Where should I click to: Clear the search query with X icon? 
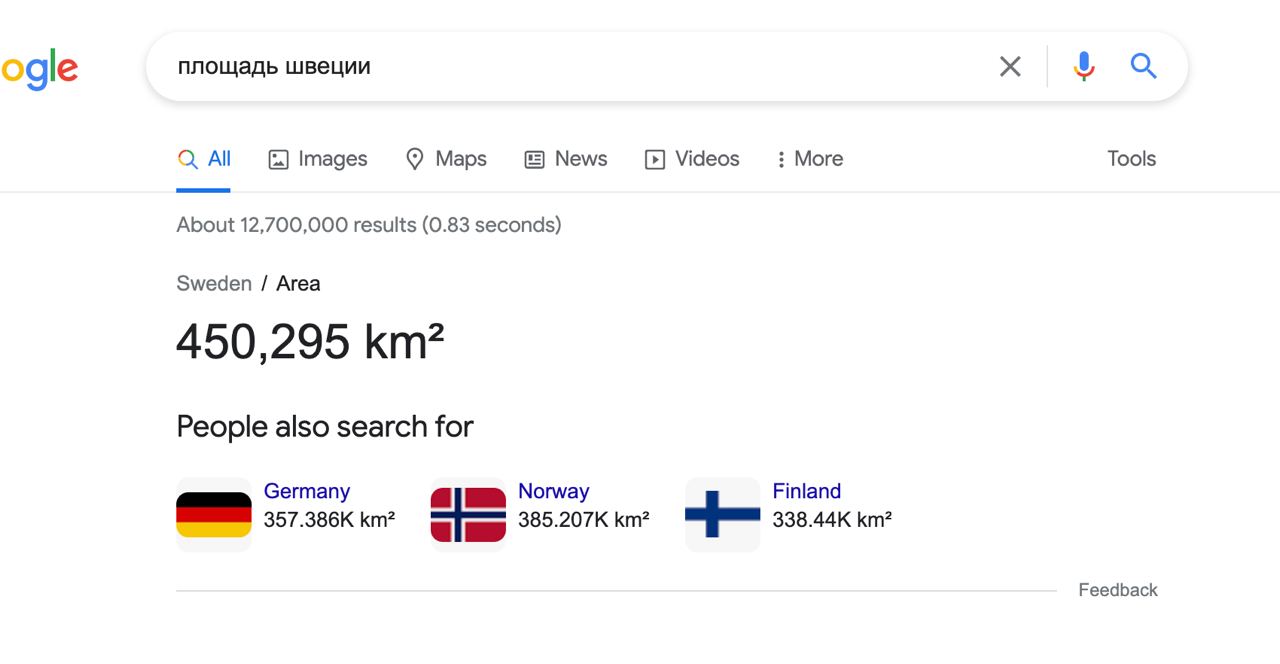[1010, 67]
